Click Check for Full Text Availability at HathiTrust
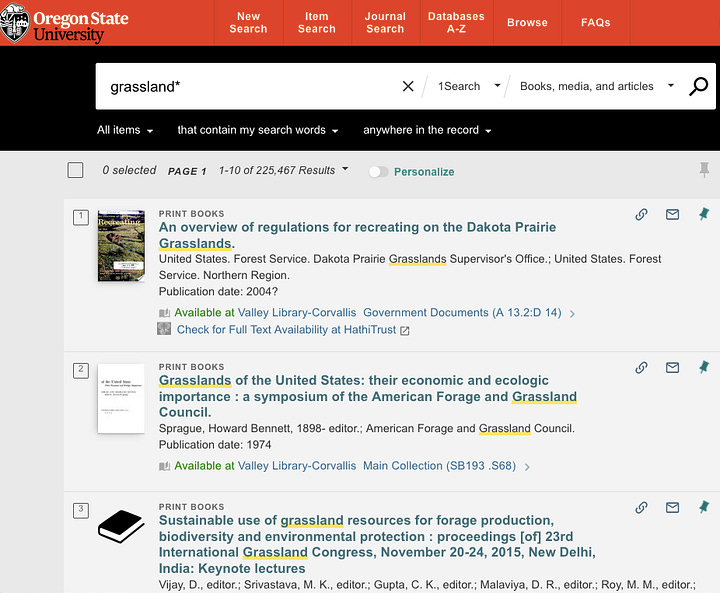The image size is (720, 593). (287, 330)
